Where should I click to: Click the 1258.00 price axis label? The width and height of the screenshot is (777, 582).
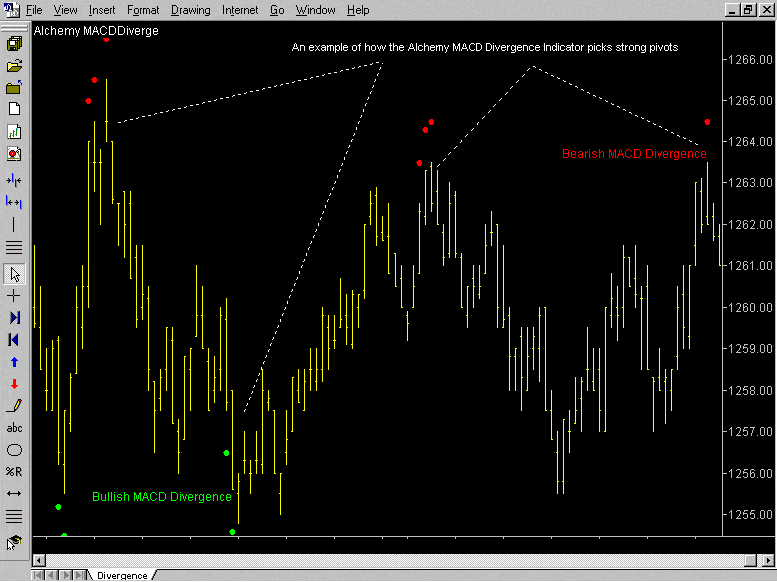750,391
